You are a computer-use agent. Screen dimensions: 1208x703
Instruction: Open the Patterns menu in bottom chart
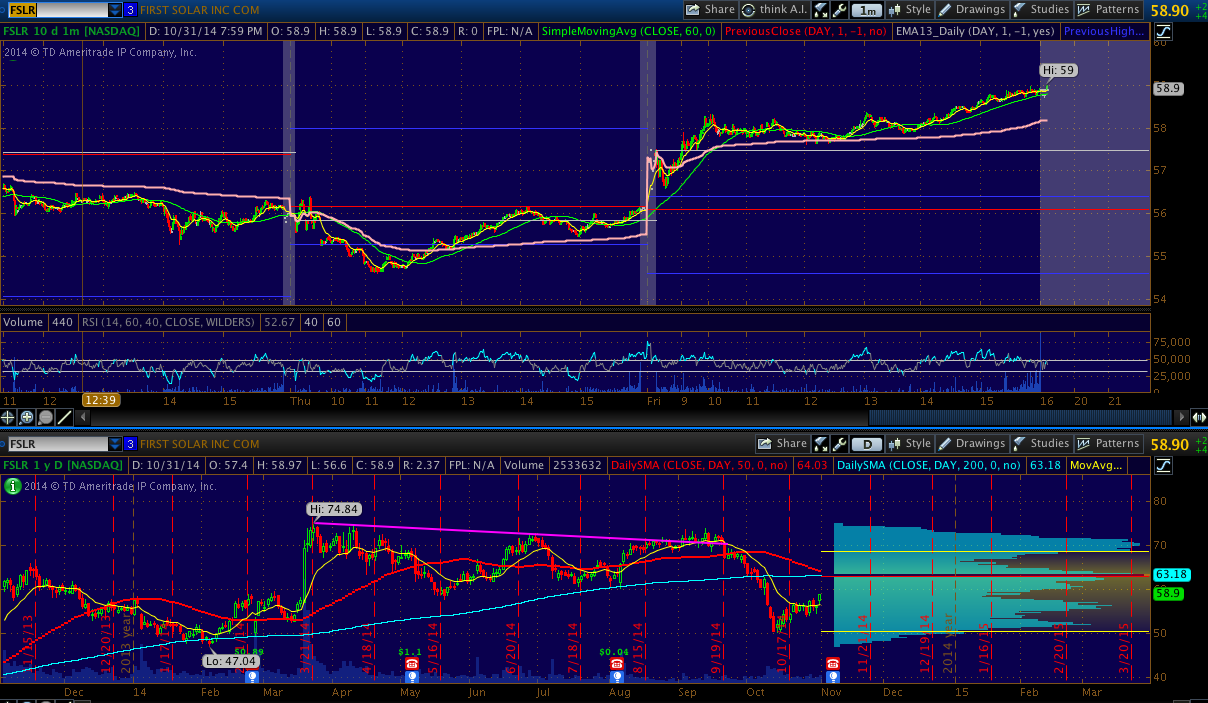coord(1107,444)
